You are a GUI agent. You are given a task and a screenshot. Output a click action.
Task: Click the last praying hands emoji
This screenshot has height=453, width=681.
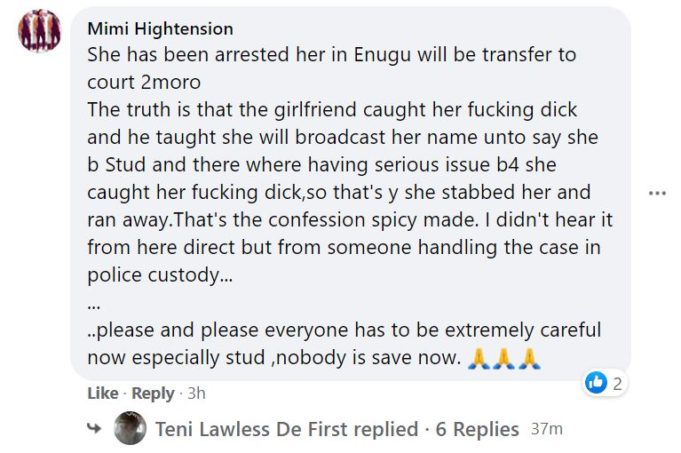click(x=529, y=359)
